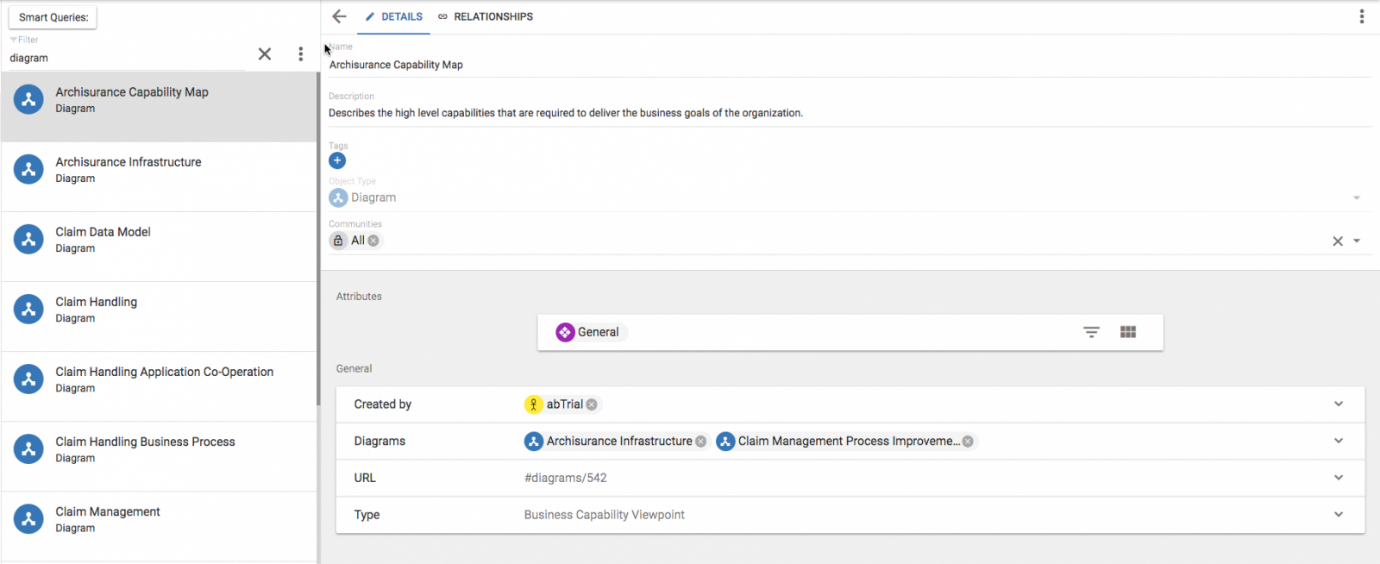Click the back arrow icon
1380x564 pixels.
339,17
